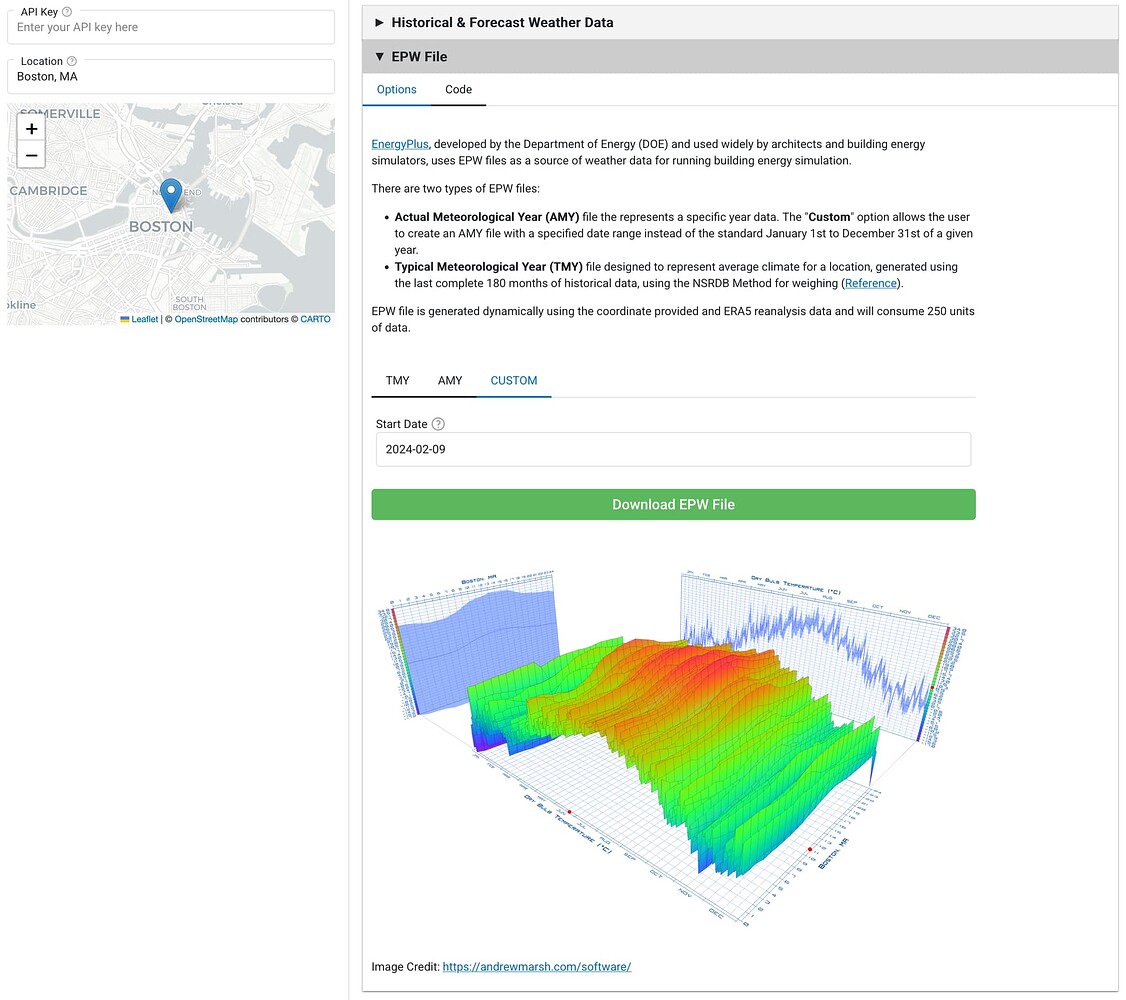The width and height of the screenshot is (1126, 1000).
Task: Zoom out on the map
Action: click(32, 155)
